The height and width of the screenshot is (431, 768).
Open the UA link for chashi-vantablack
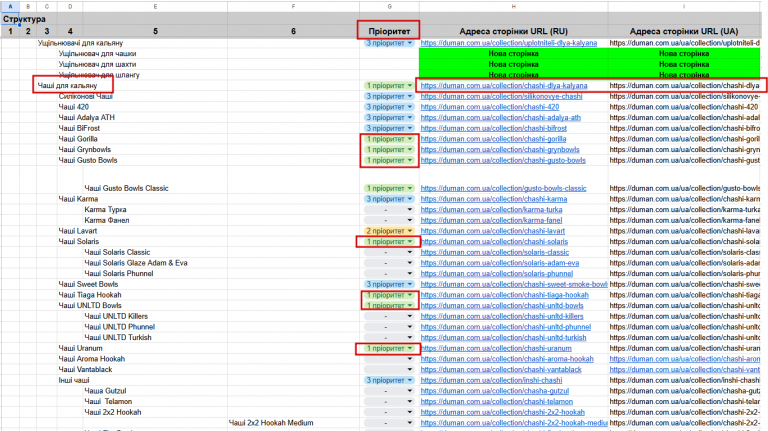coord(685,370)
